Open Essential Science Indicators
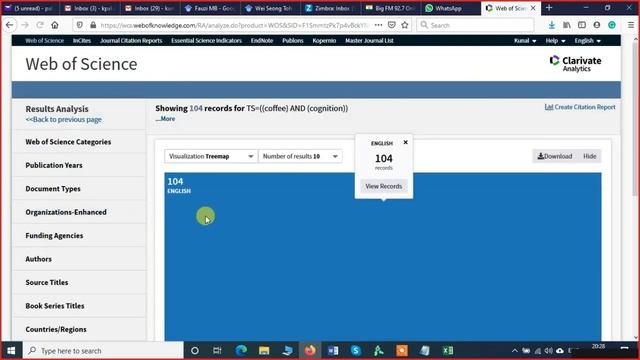The width and height of the screenshot is (640, 360). tap(206, 40)
